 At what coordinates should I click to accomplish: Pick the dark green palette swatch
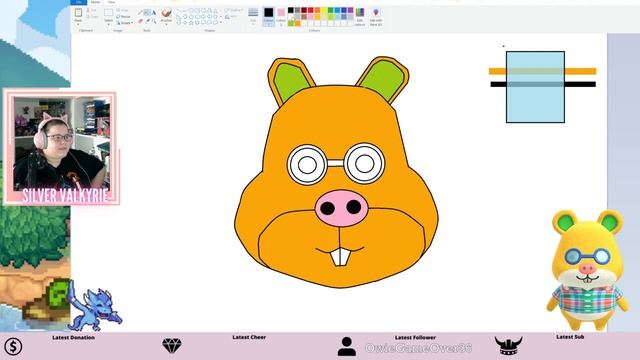pyautogui.click(x=331, y=10)
